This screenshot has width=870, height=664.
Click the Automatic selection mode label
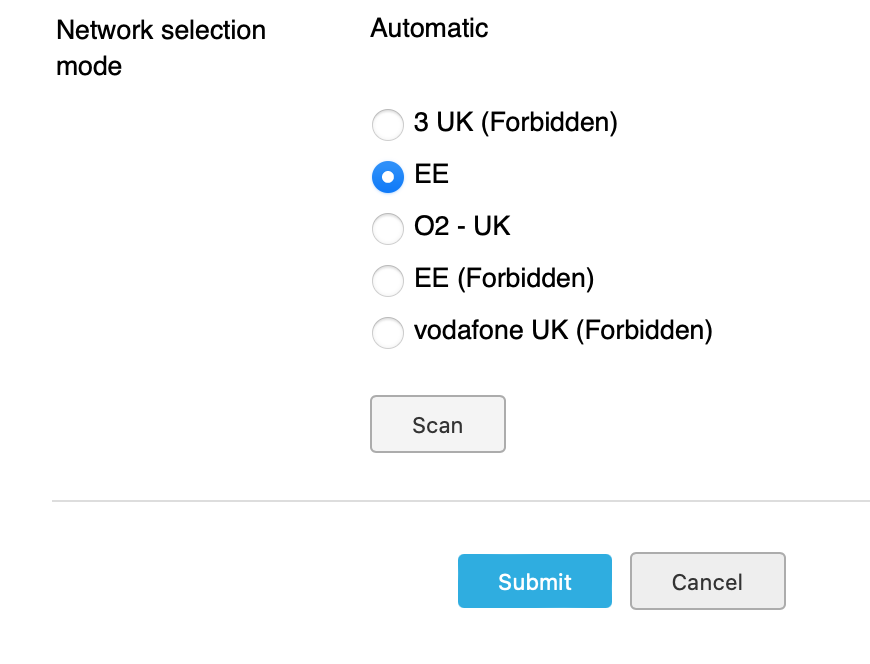[x=428, y=28]
